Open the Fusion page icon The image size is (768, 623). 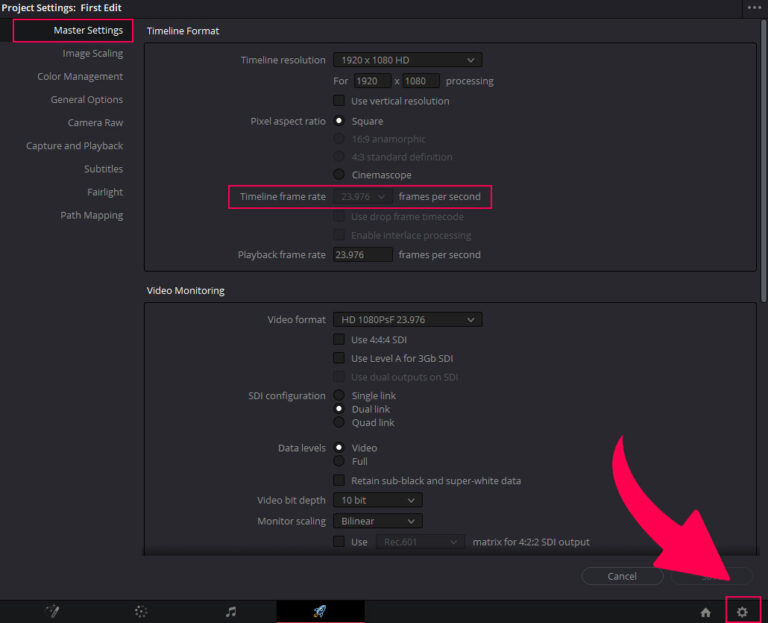141,611
